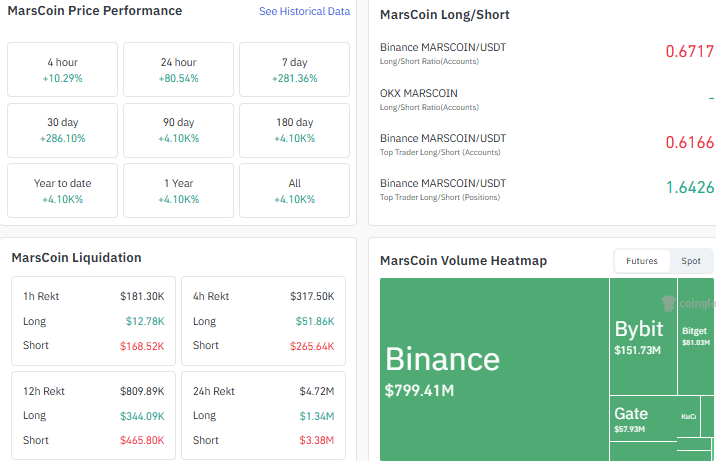Open the See Historical Data link
The height and width of the screenshot is (461, 716).
(304, 11)
